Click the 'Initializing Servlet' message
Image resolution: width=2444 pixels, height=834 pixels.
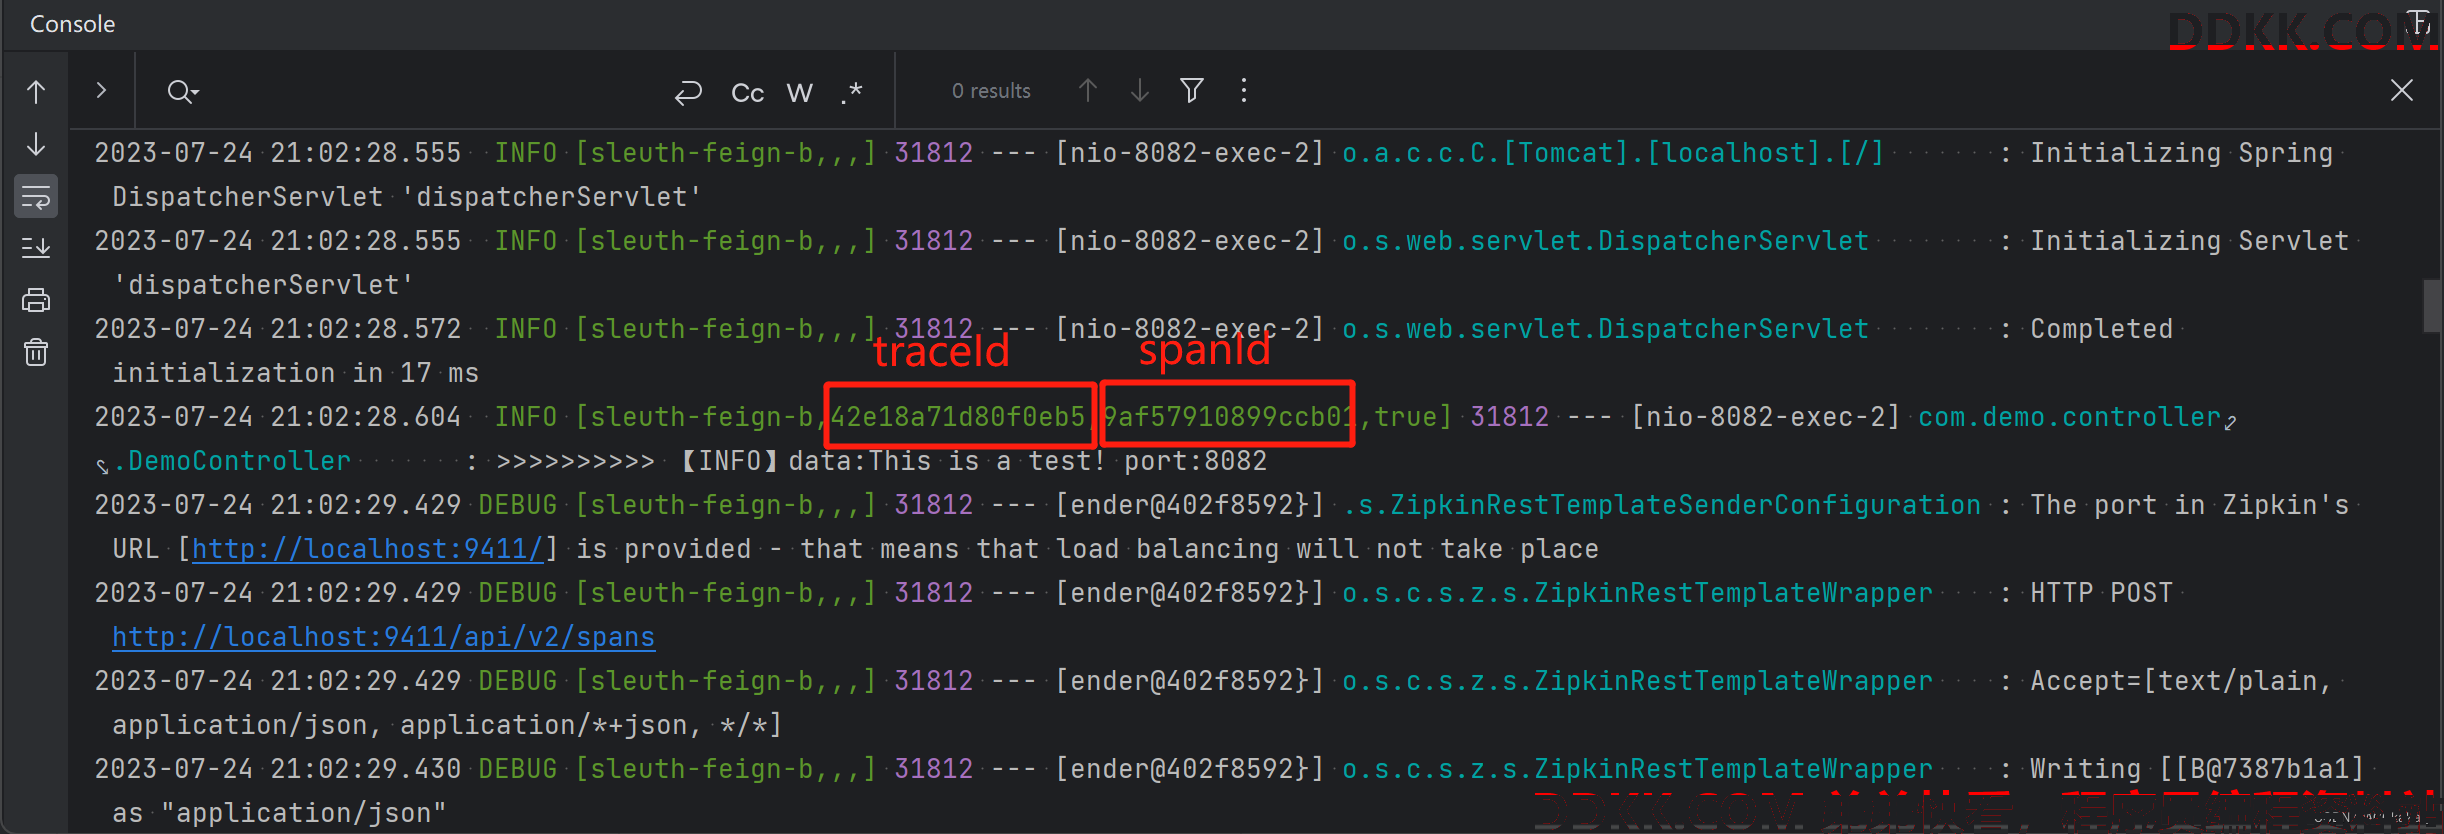[2189, 241]
